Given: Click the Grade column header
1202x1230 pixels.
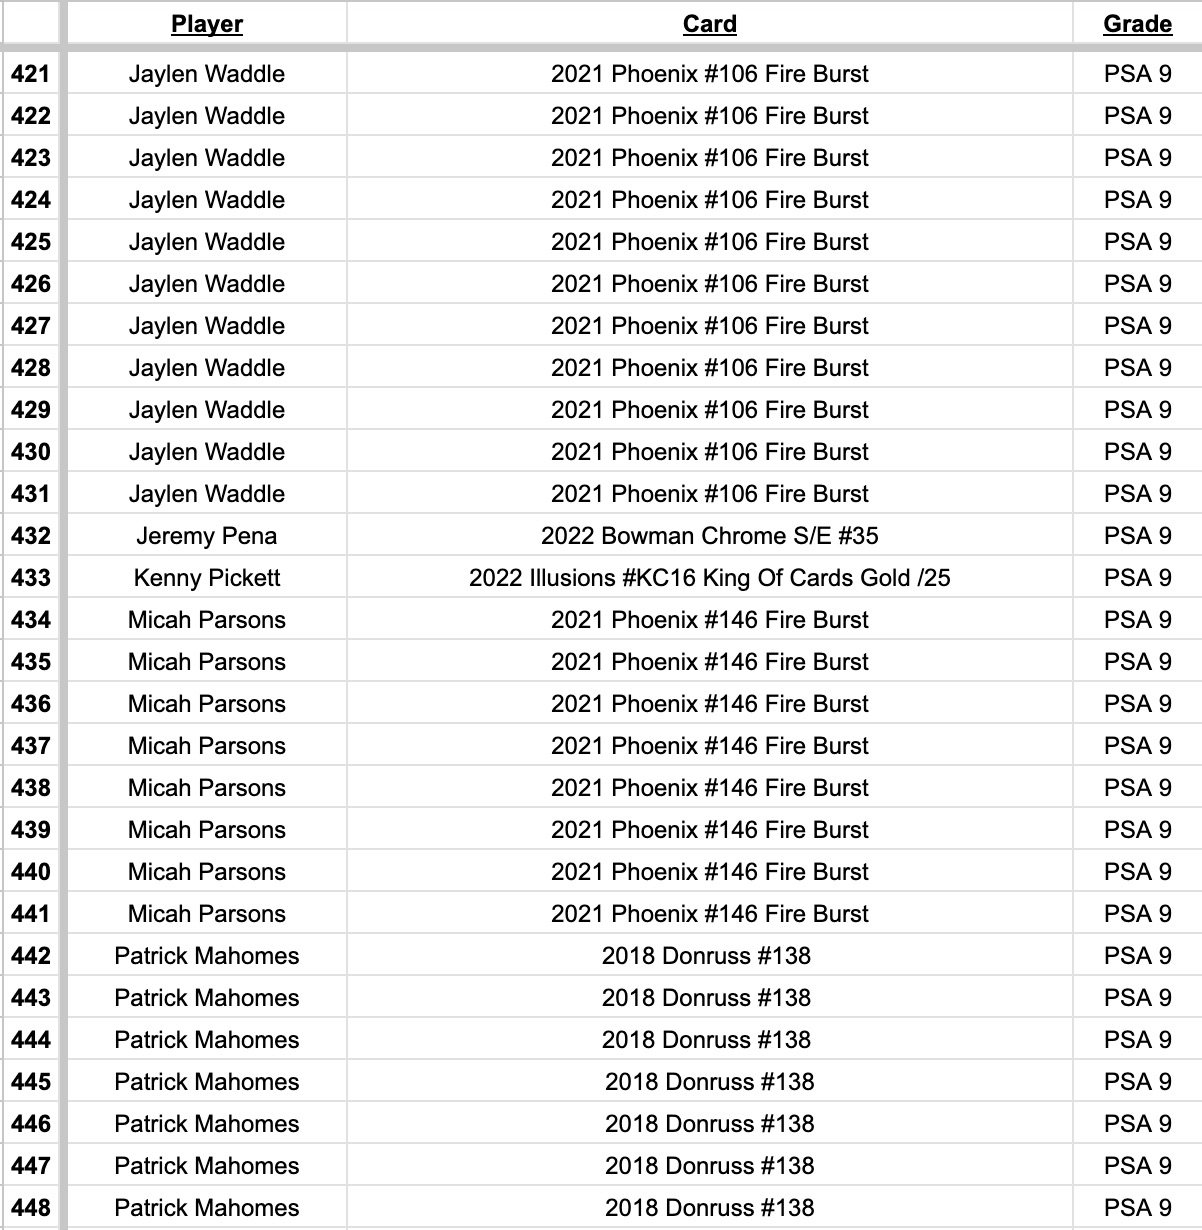Looking at the screenshot, I should pyautogui.click(x=1137, y=24).
